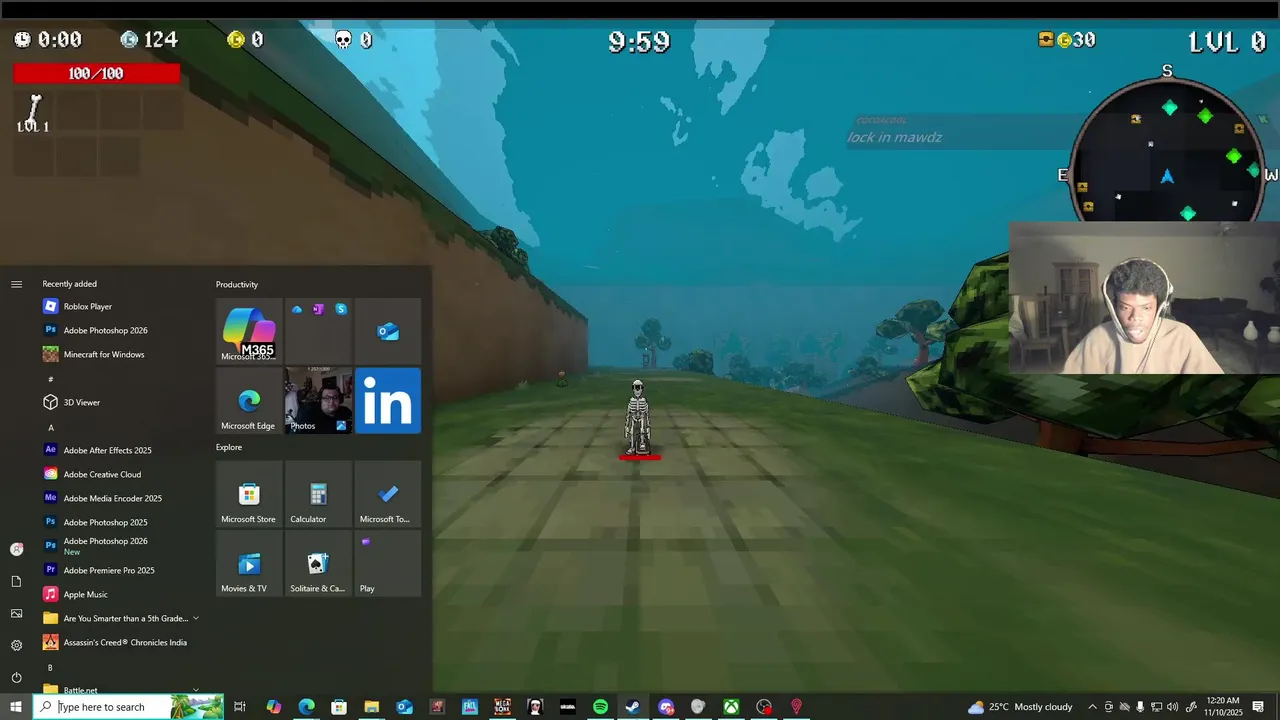Image resolution: width=1280 pixels, height=720 pixels.
Task: Open 3D Viewer app
Action: (x=122, y=402)
